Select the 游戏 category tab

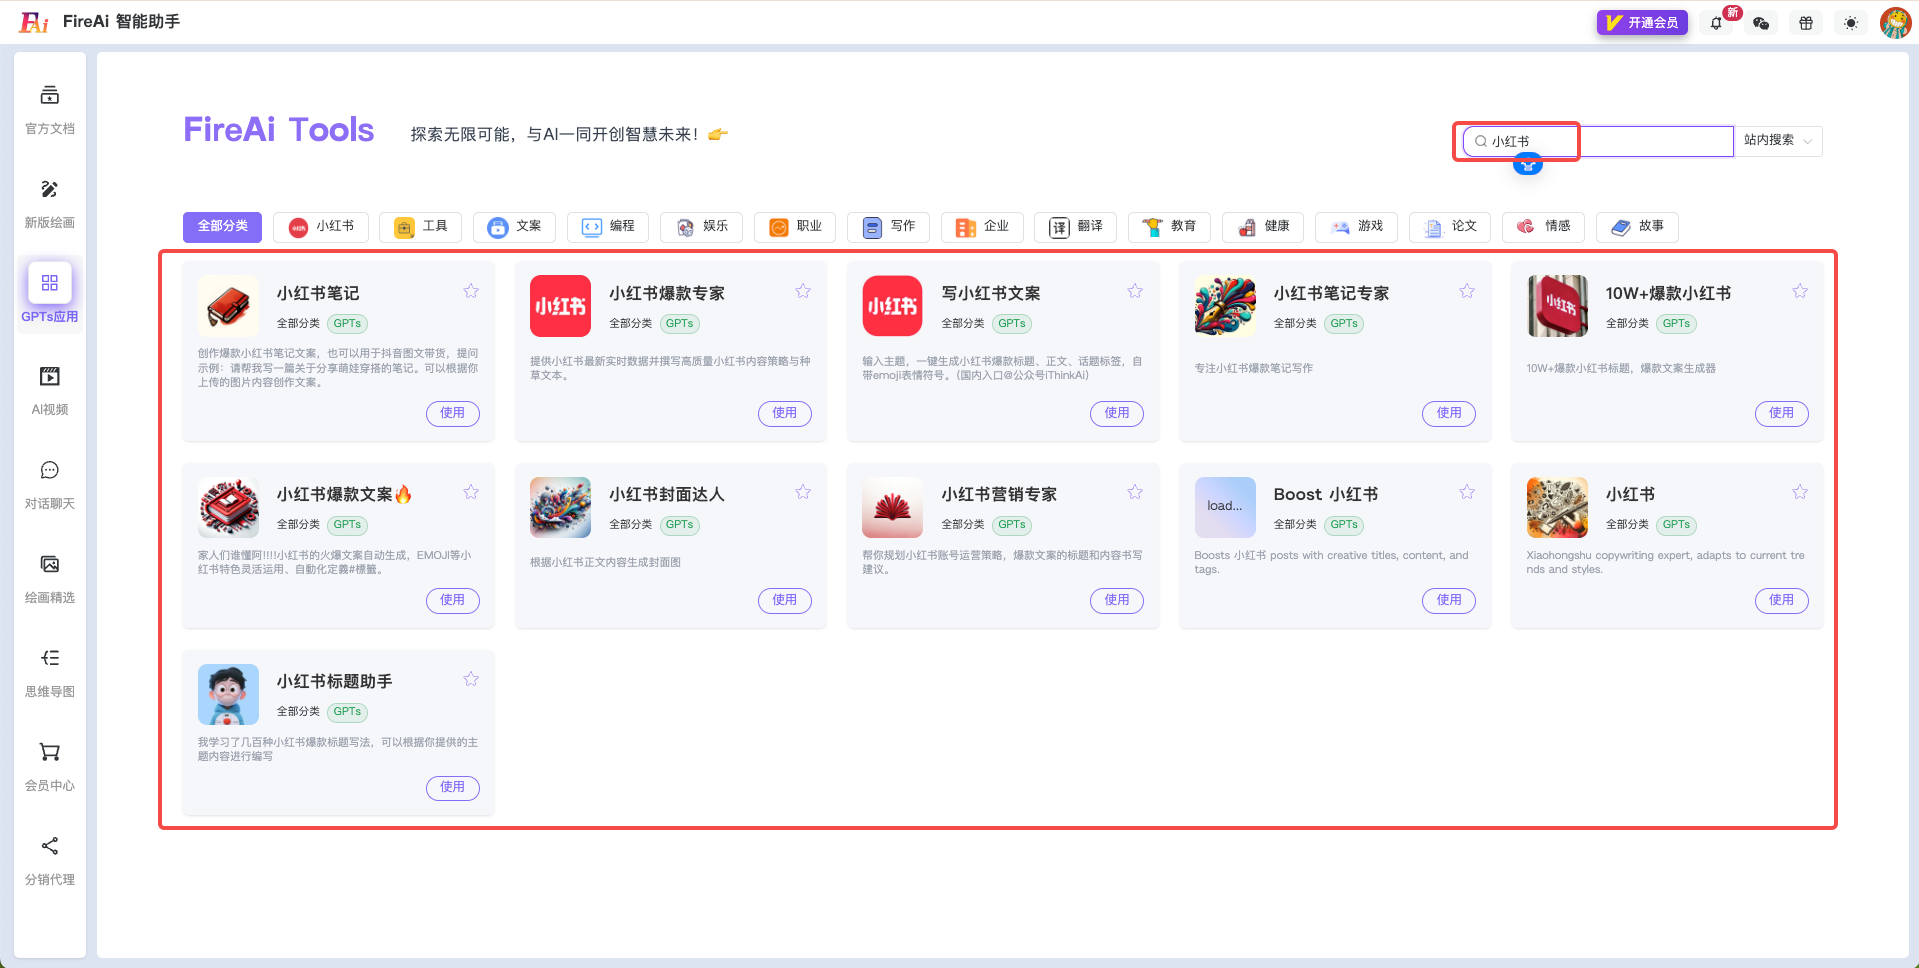pos(1356,227)
